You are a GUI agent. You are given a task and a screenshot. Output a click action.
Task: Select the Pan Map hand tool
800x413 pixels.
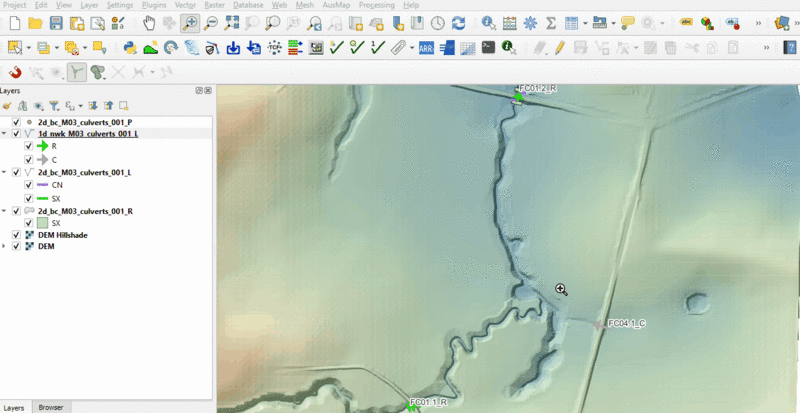(149, 23)
